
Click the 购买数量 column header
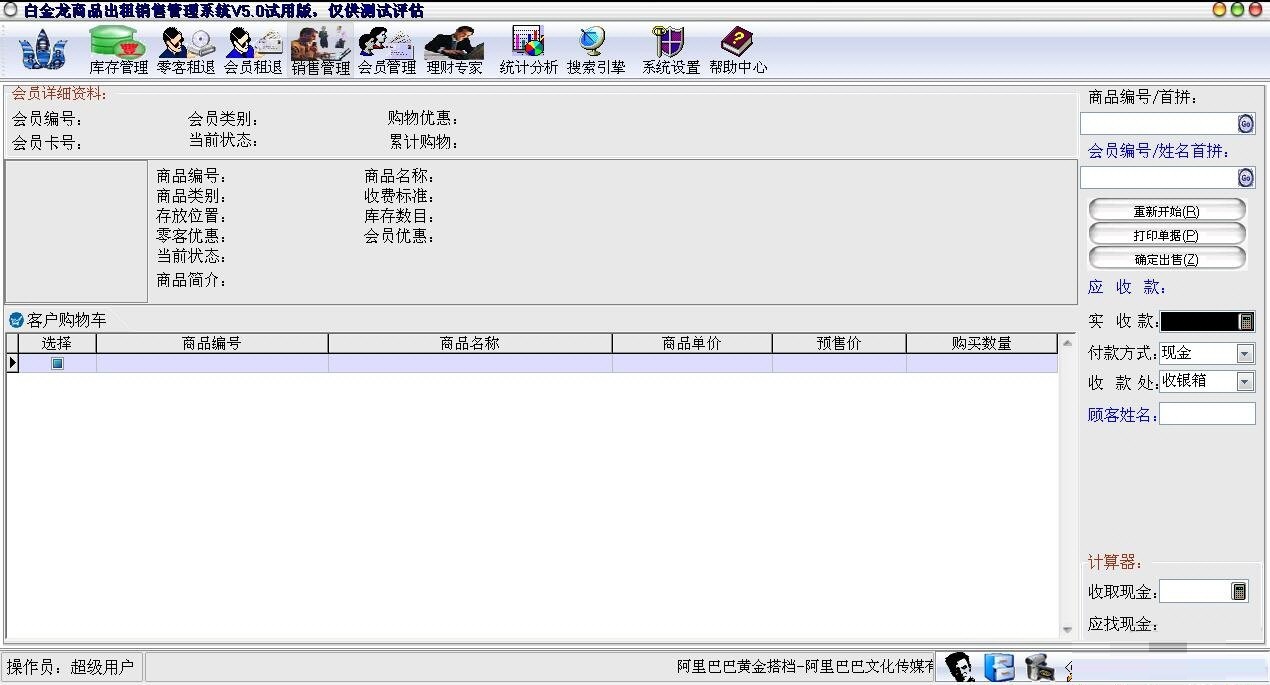coord(982,343)
